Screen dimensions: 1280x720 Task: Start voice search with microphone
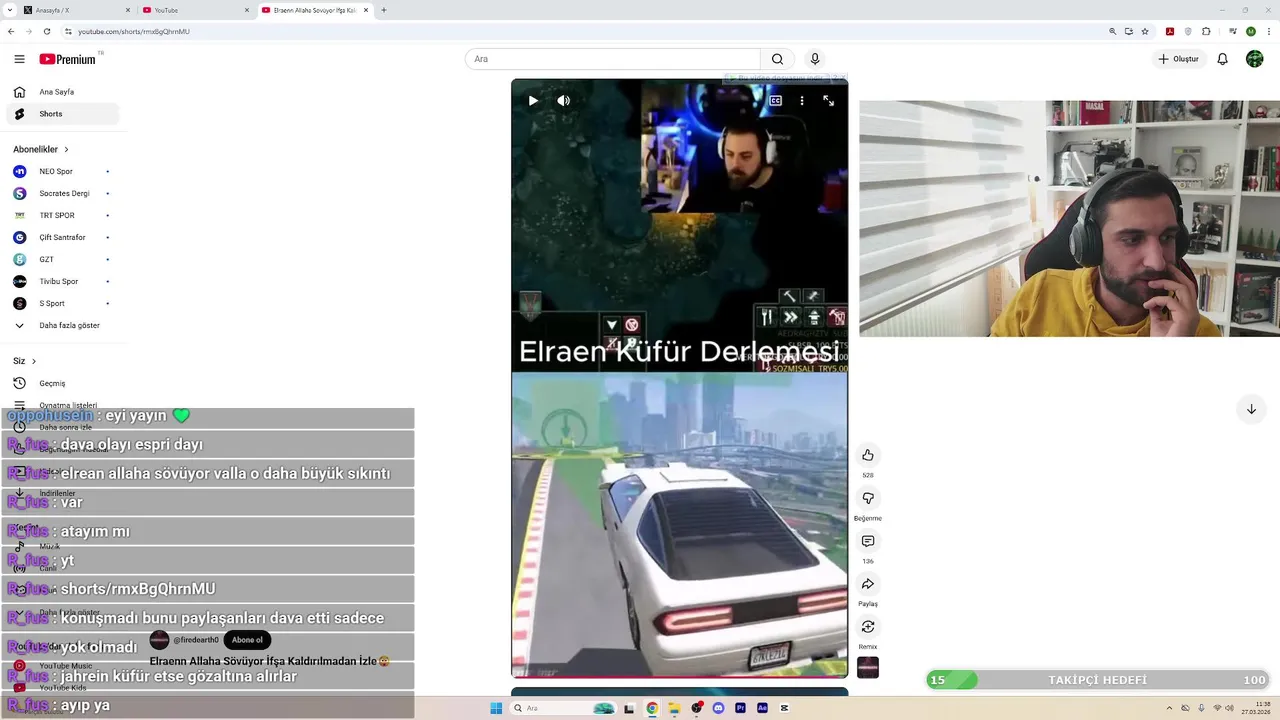pyautogui.click(x=815, y=59)
